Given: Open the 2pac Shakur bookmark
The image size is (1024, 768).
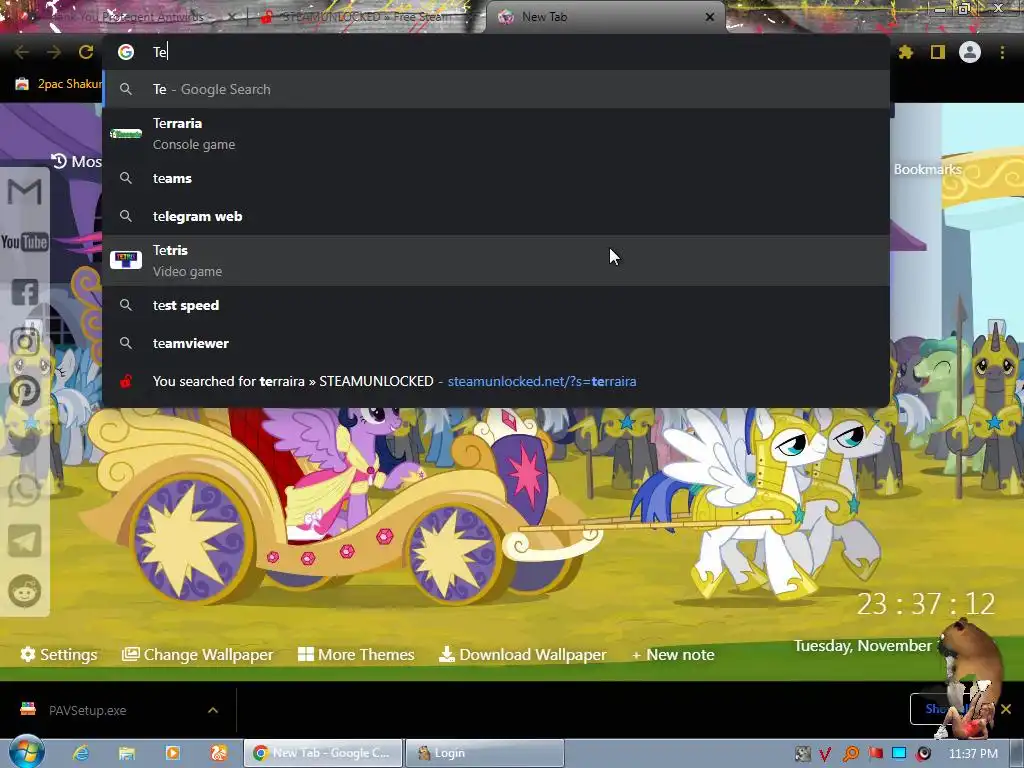Looking at the screenshot, I should coord(59,84).
